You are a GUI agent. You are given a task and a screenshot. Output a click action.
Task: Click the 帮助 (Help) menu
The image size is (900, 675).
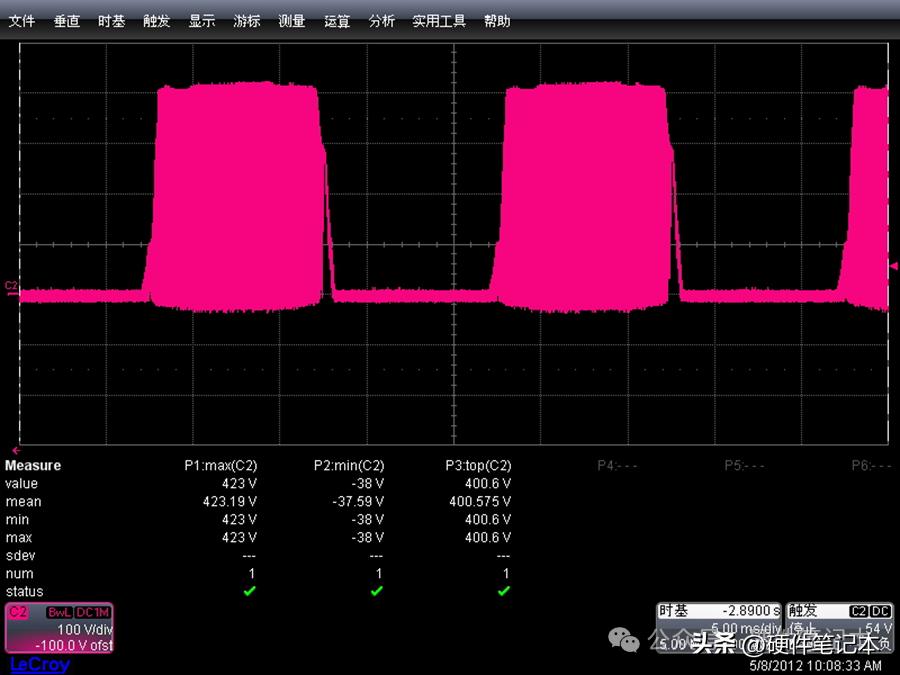[x=496, y=21]
